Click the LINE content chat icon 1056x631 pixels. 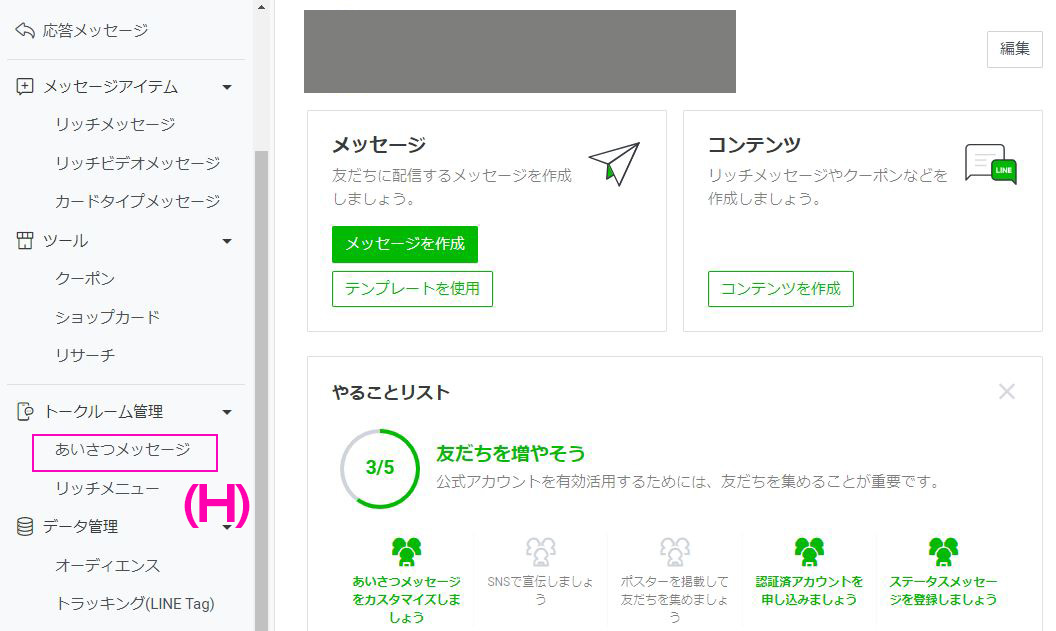click(x=991, y=164)
